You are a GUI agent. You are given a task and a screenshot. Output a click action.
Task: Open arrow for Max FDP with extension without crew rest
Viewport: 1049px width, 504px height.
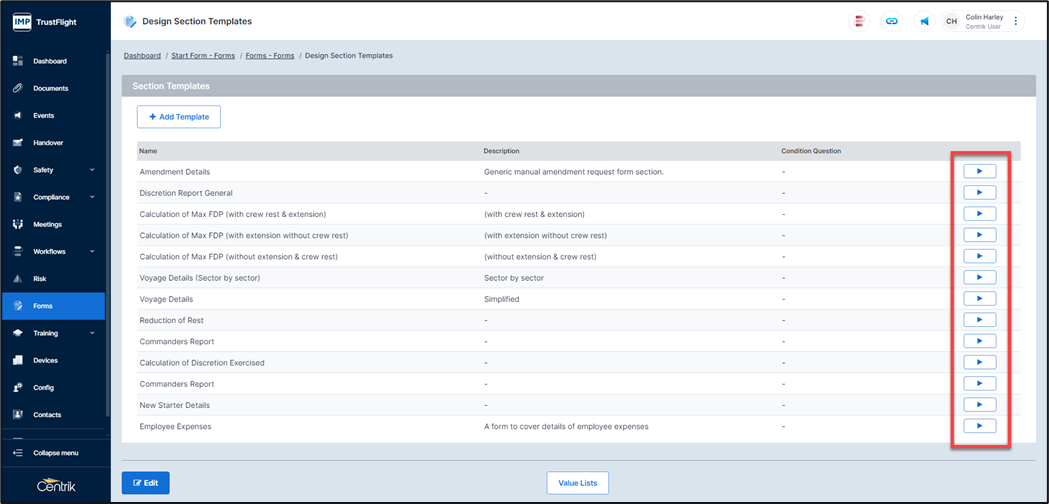(979, 235)
